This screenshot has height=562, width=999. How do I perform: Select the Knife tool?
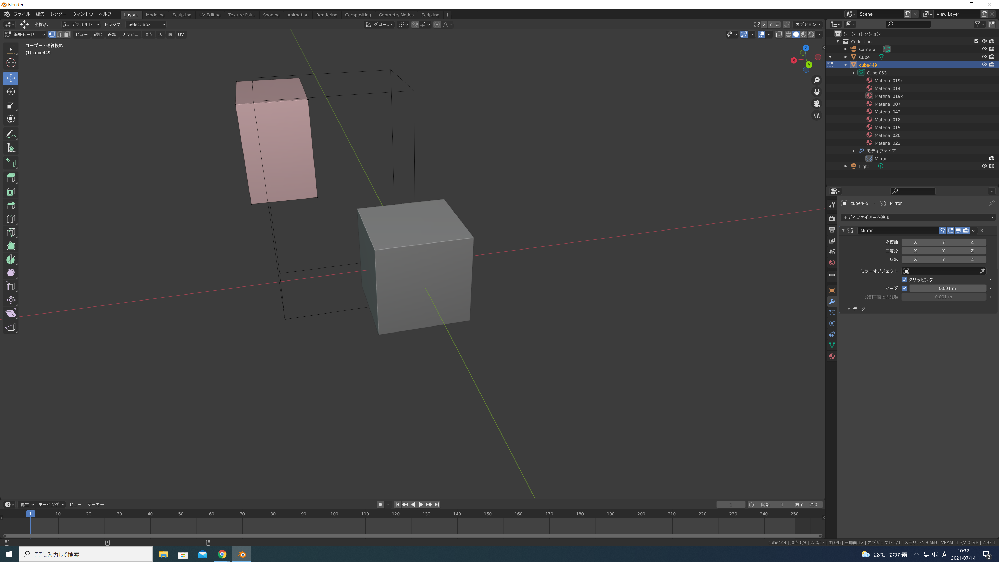click(x=11, y=233)
